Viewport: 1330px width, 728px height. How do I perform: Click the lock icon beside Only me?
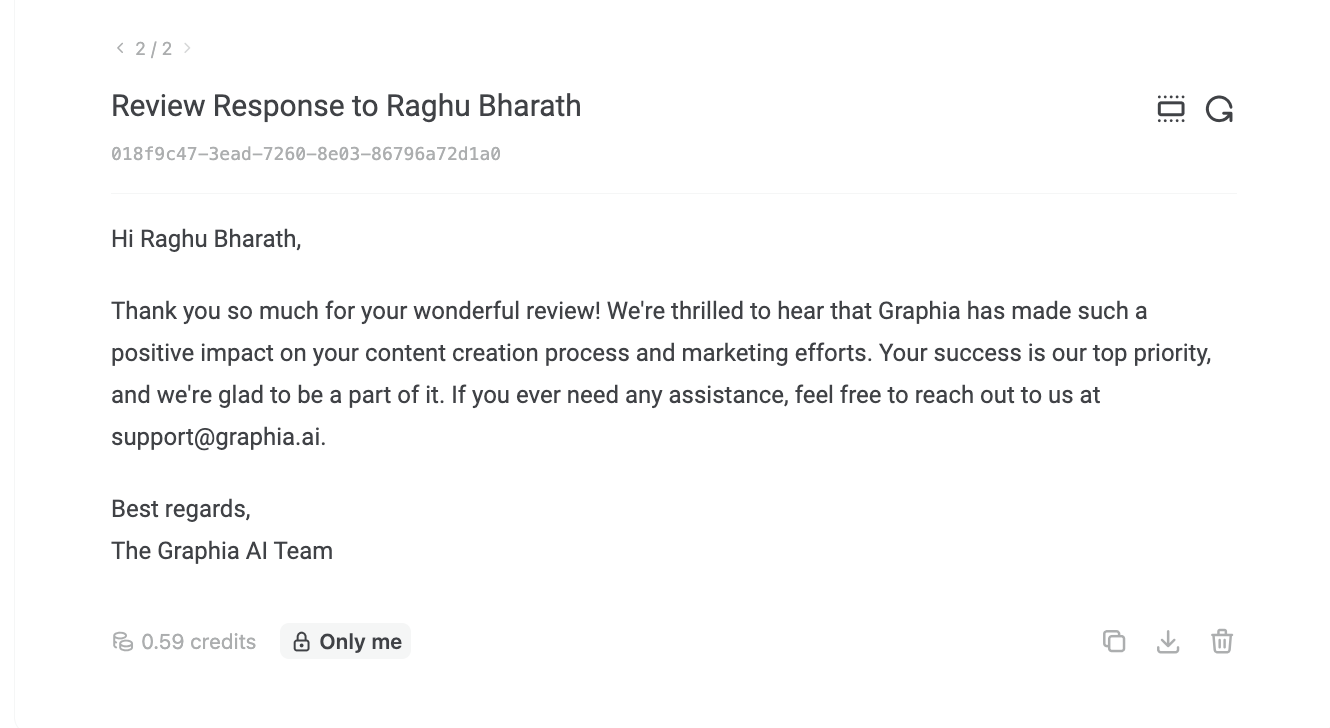click(301, 642)
